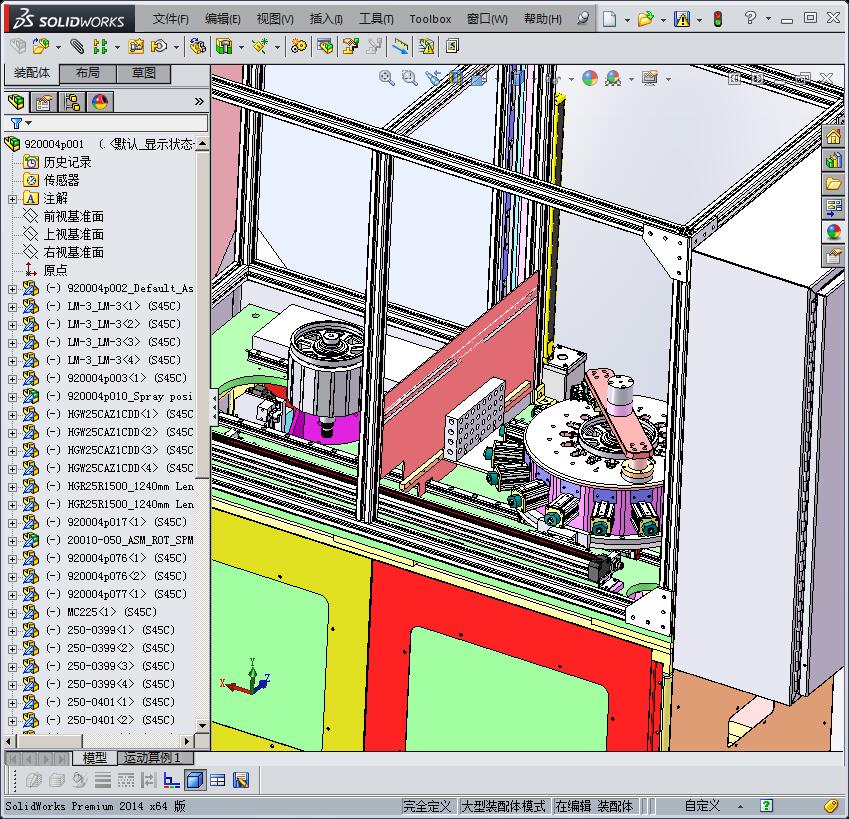Click the panel collapse handle beside tree
This screenshot has width=849, height=819.
(x=214, y=407)
